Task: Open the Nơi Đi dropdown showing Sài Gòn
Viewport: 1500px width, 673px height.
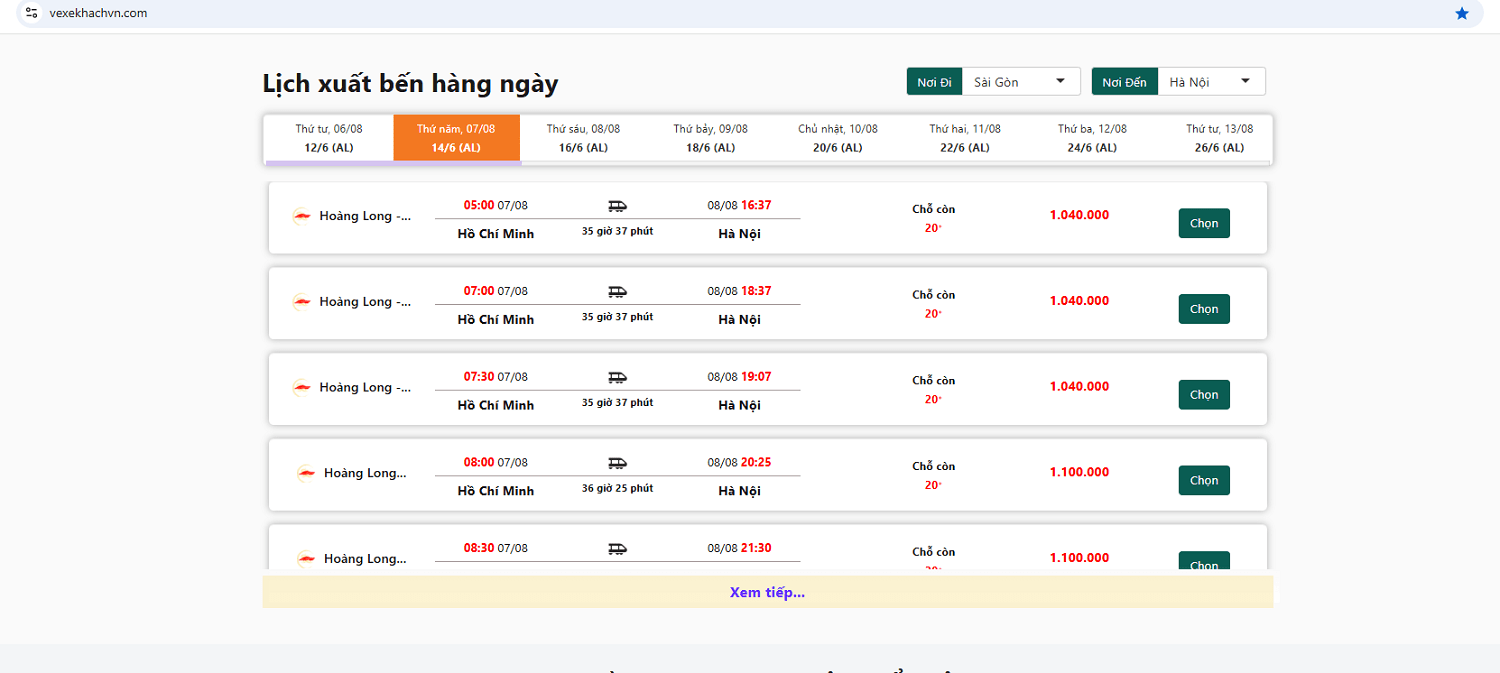Action: tap(1021, 82)
